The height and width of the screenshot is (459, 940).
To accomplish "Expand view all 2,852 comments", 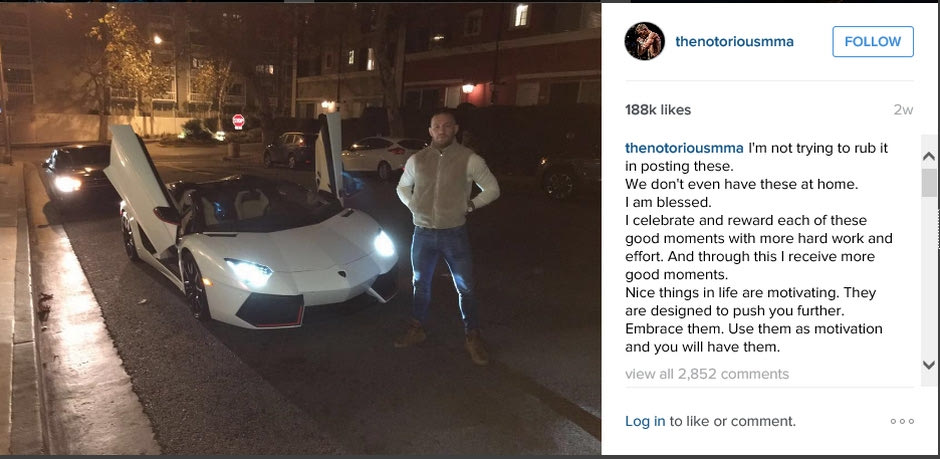I will point(706,374).
